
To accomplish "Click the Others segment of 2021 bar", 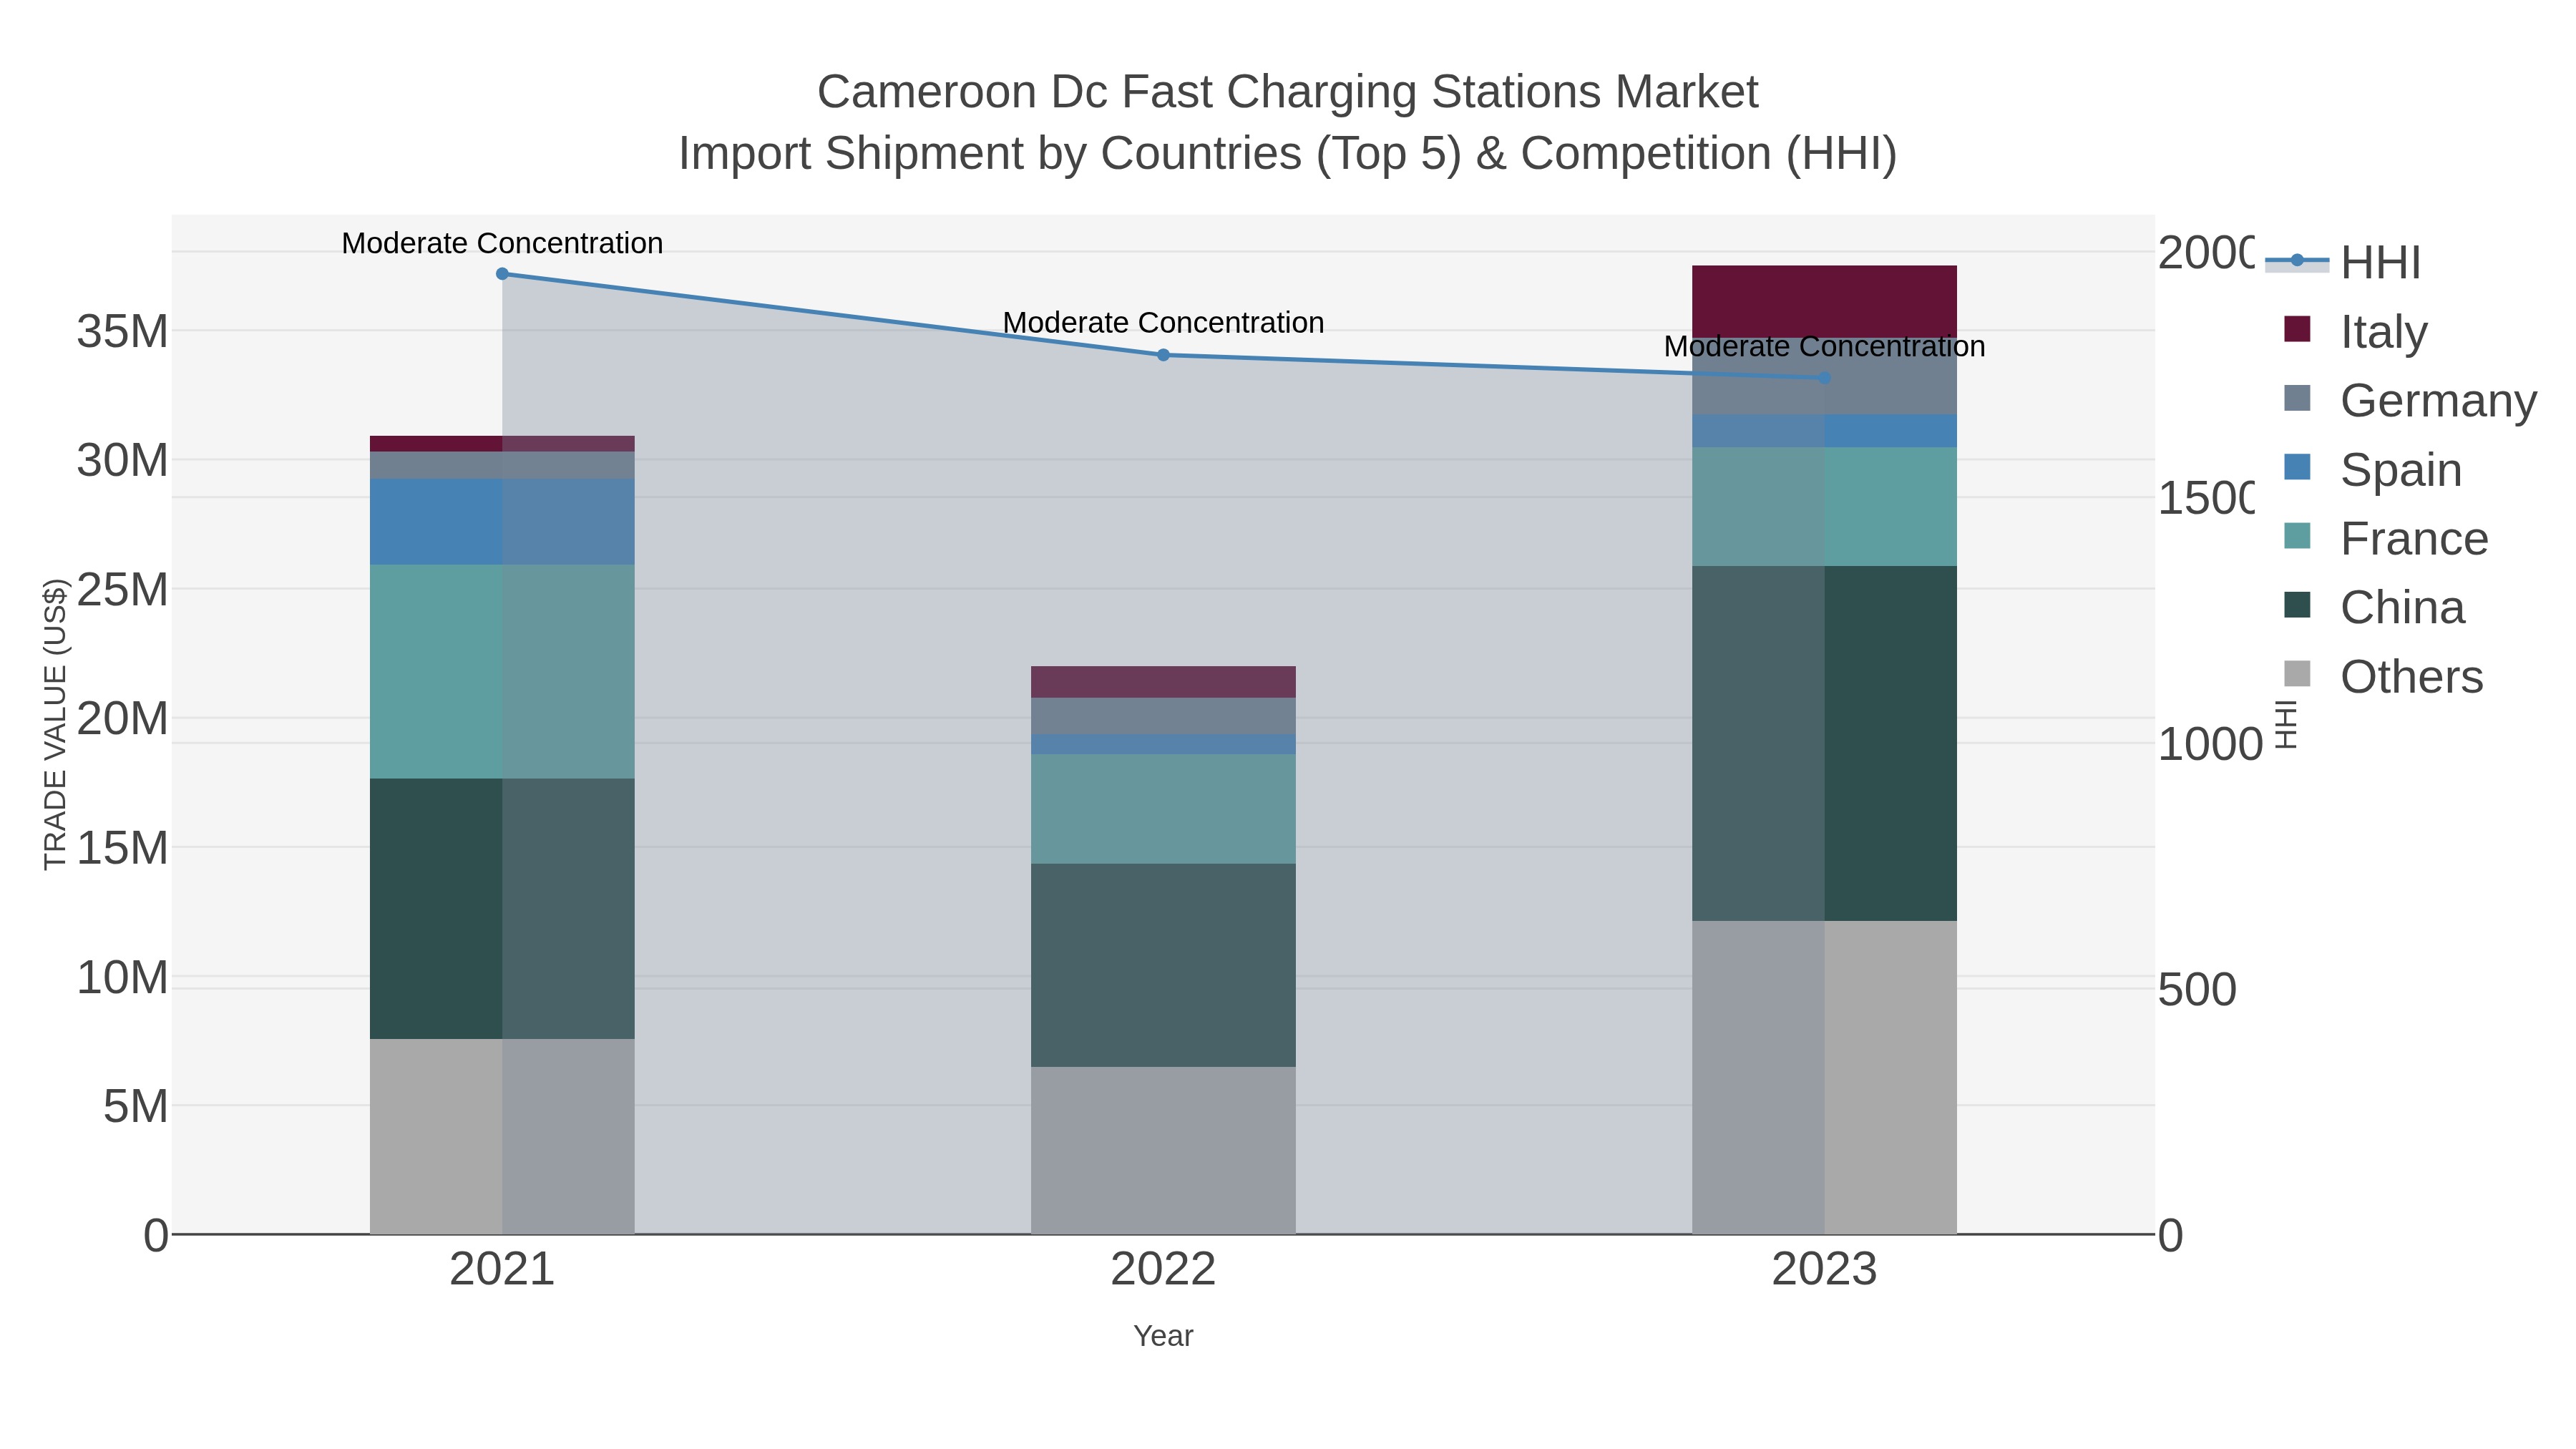I will (502, 1136).
